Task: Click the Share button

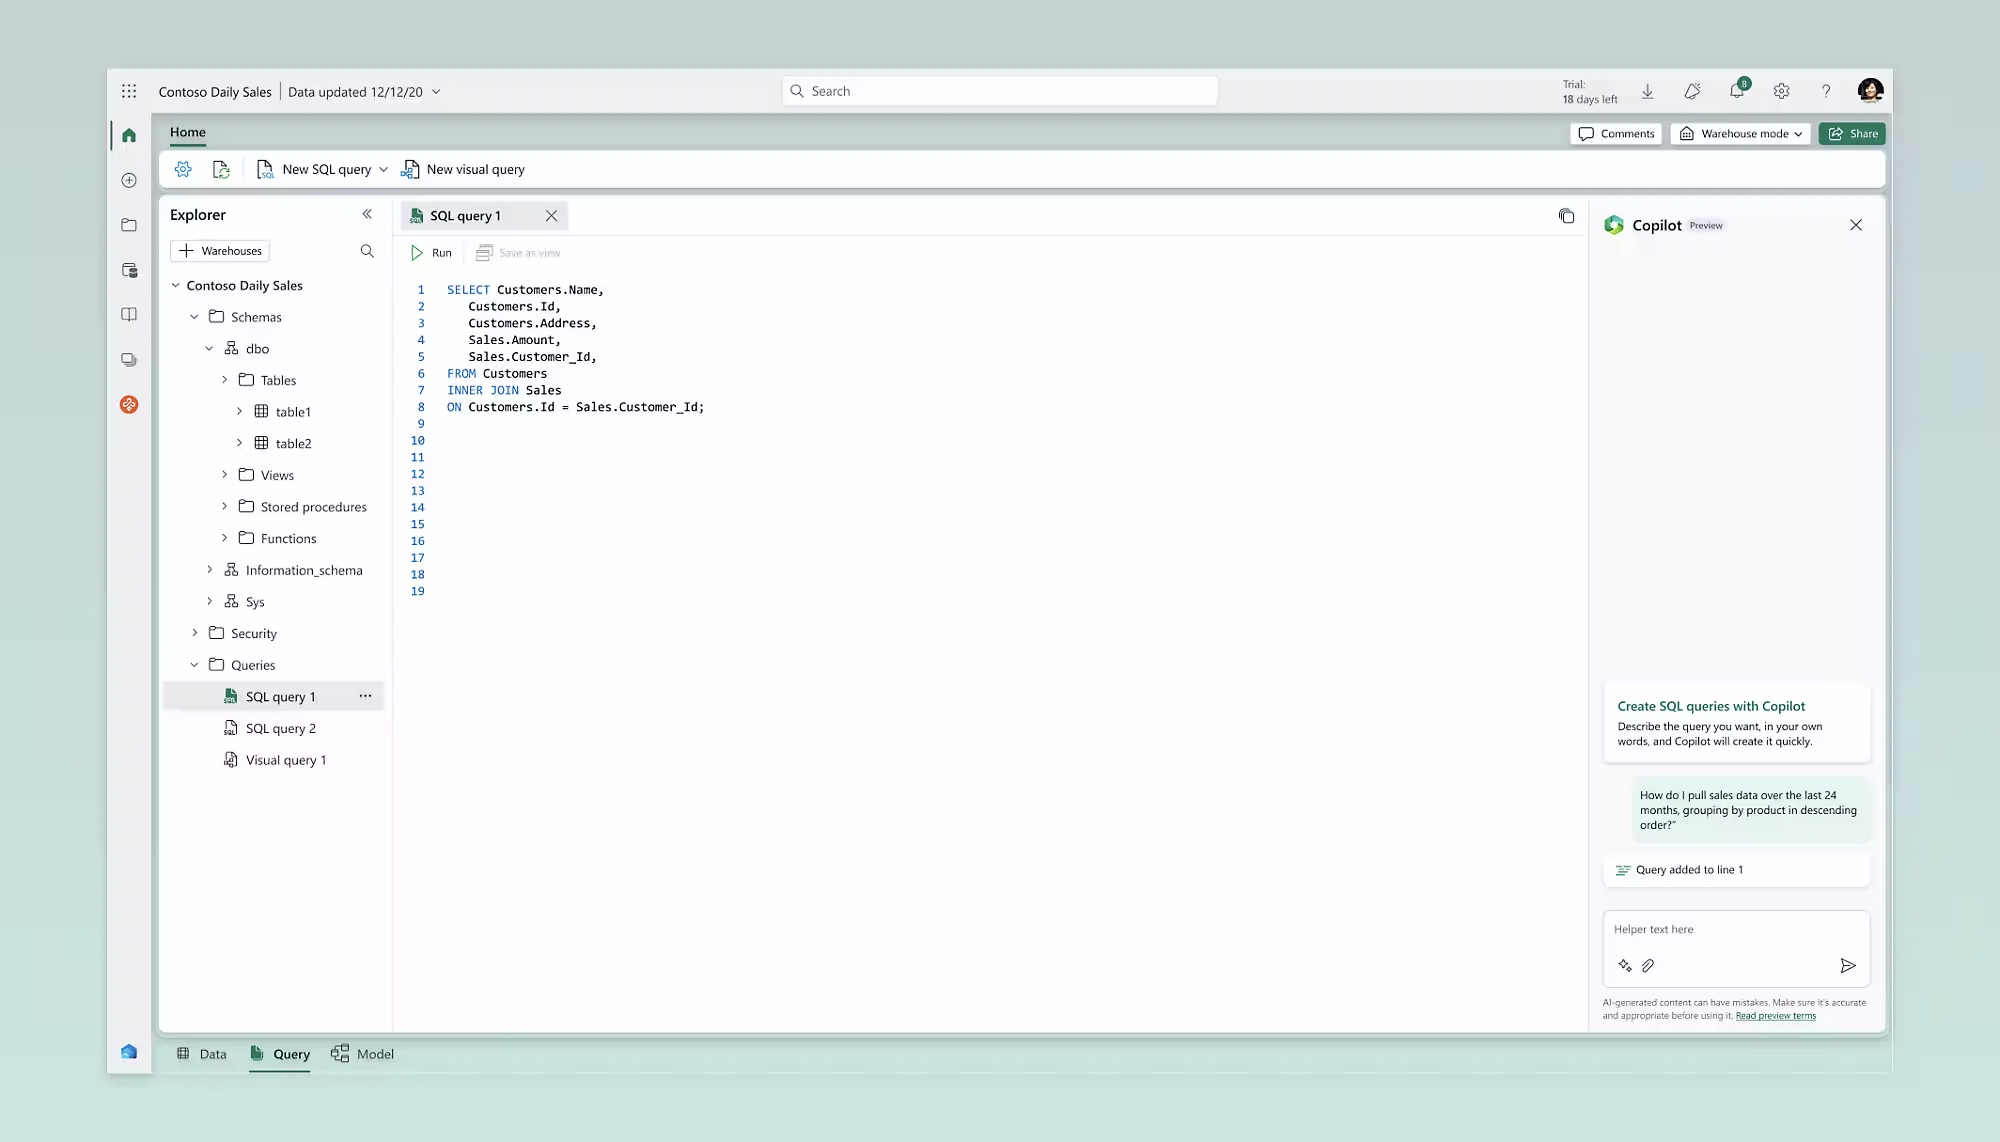Action: (1852, 133)
